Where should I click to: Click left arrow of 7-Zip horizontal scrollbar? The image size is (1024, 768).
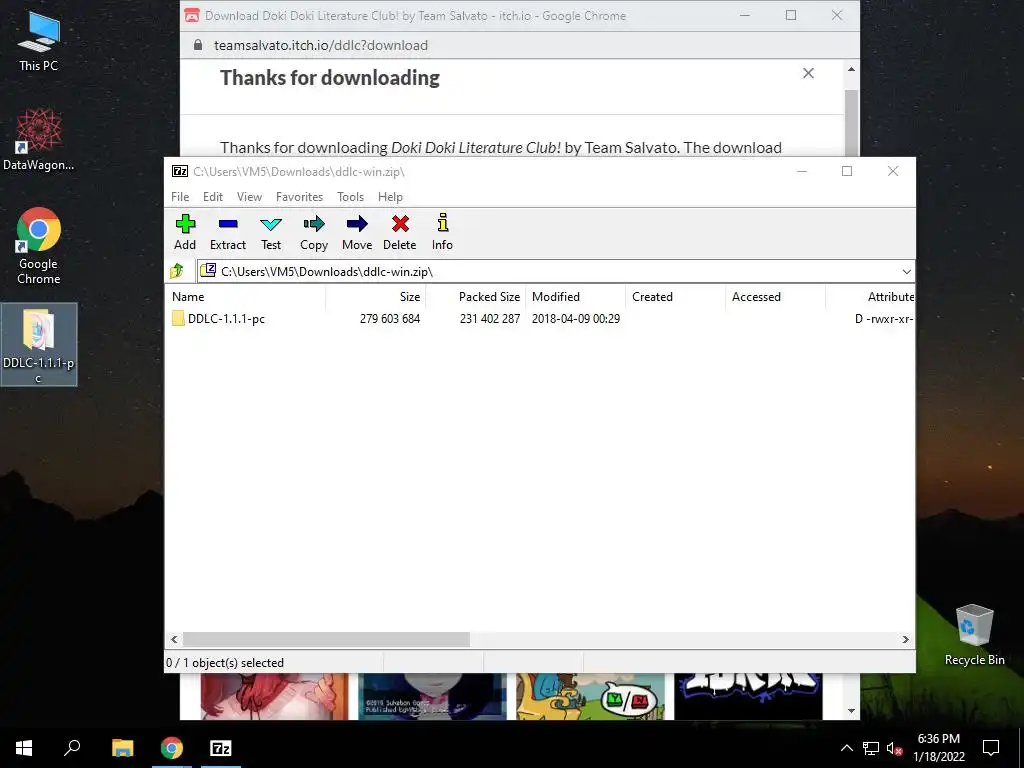point(174,639)
